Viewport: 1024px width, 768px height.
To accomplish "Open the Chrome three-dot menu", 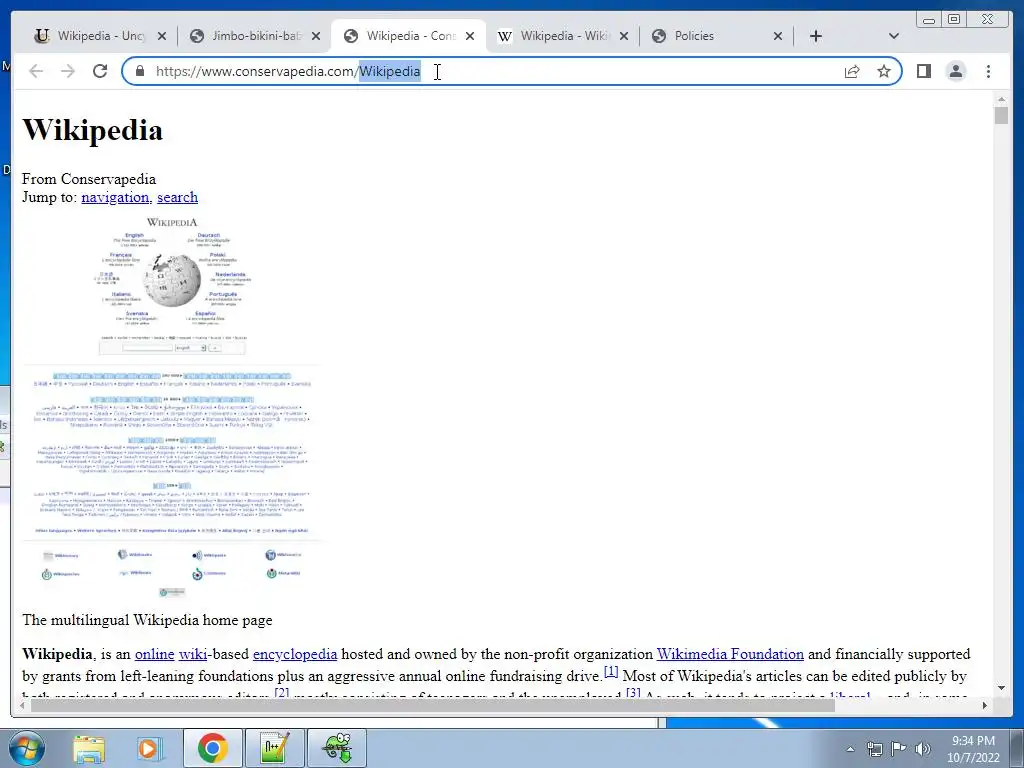I will [x=988, y=71].
